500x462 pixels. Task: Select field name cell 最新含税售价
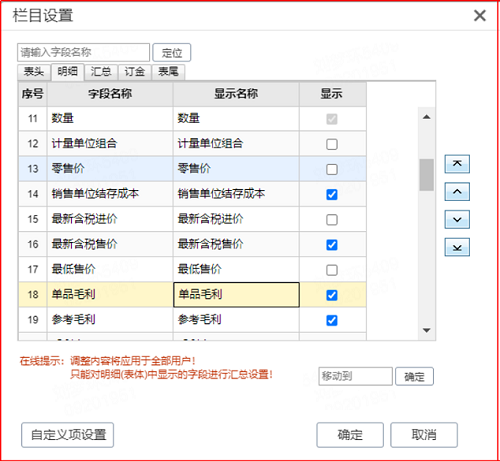click(110, 244)
